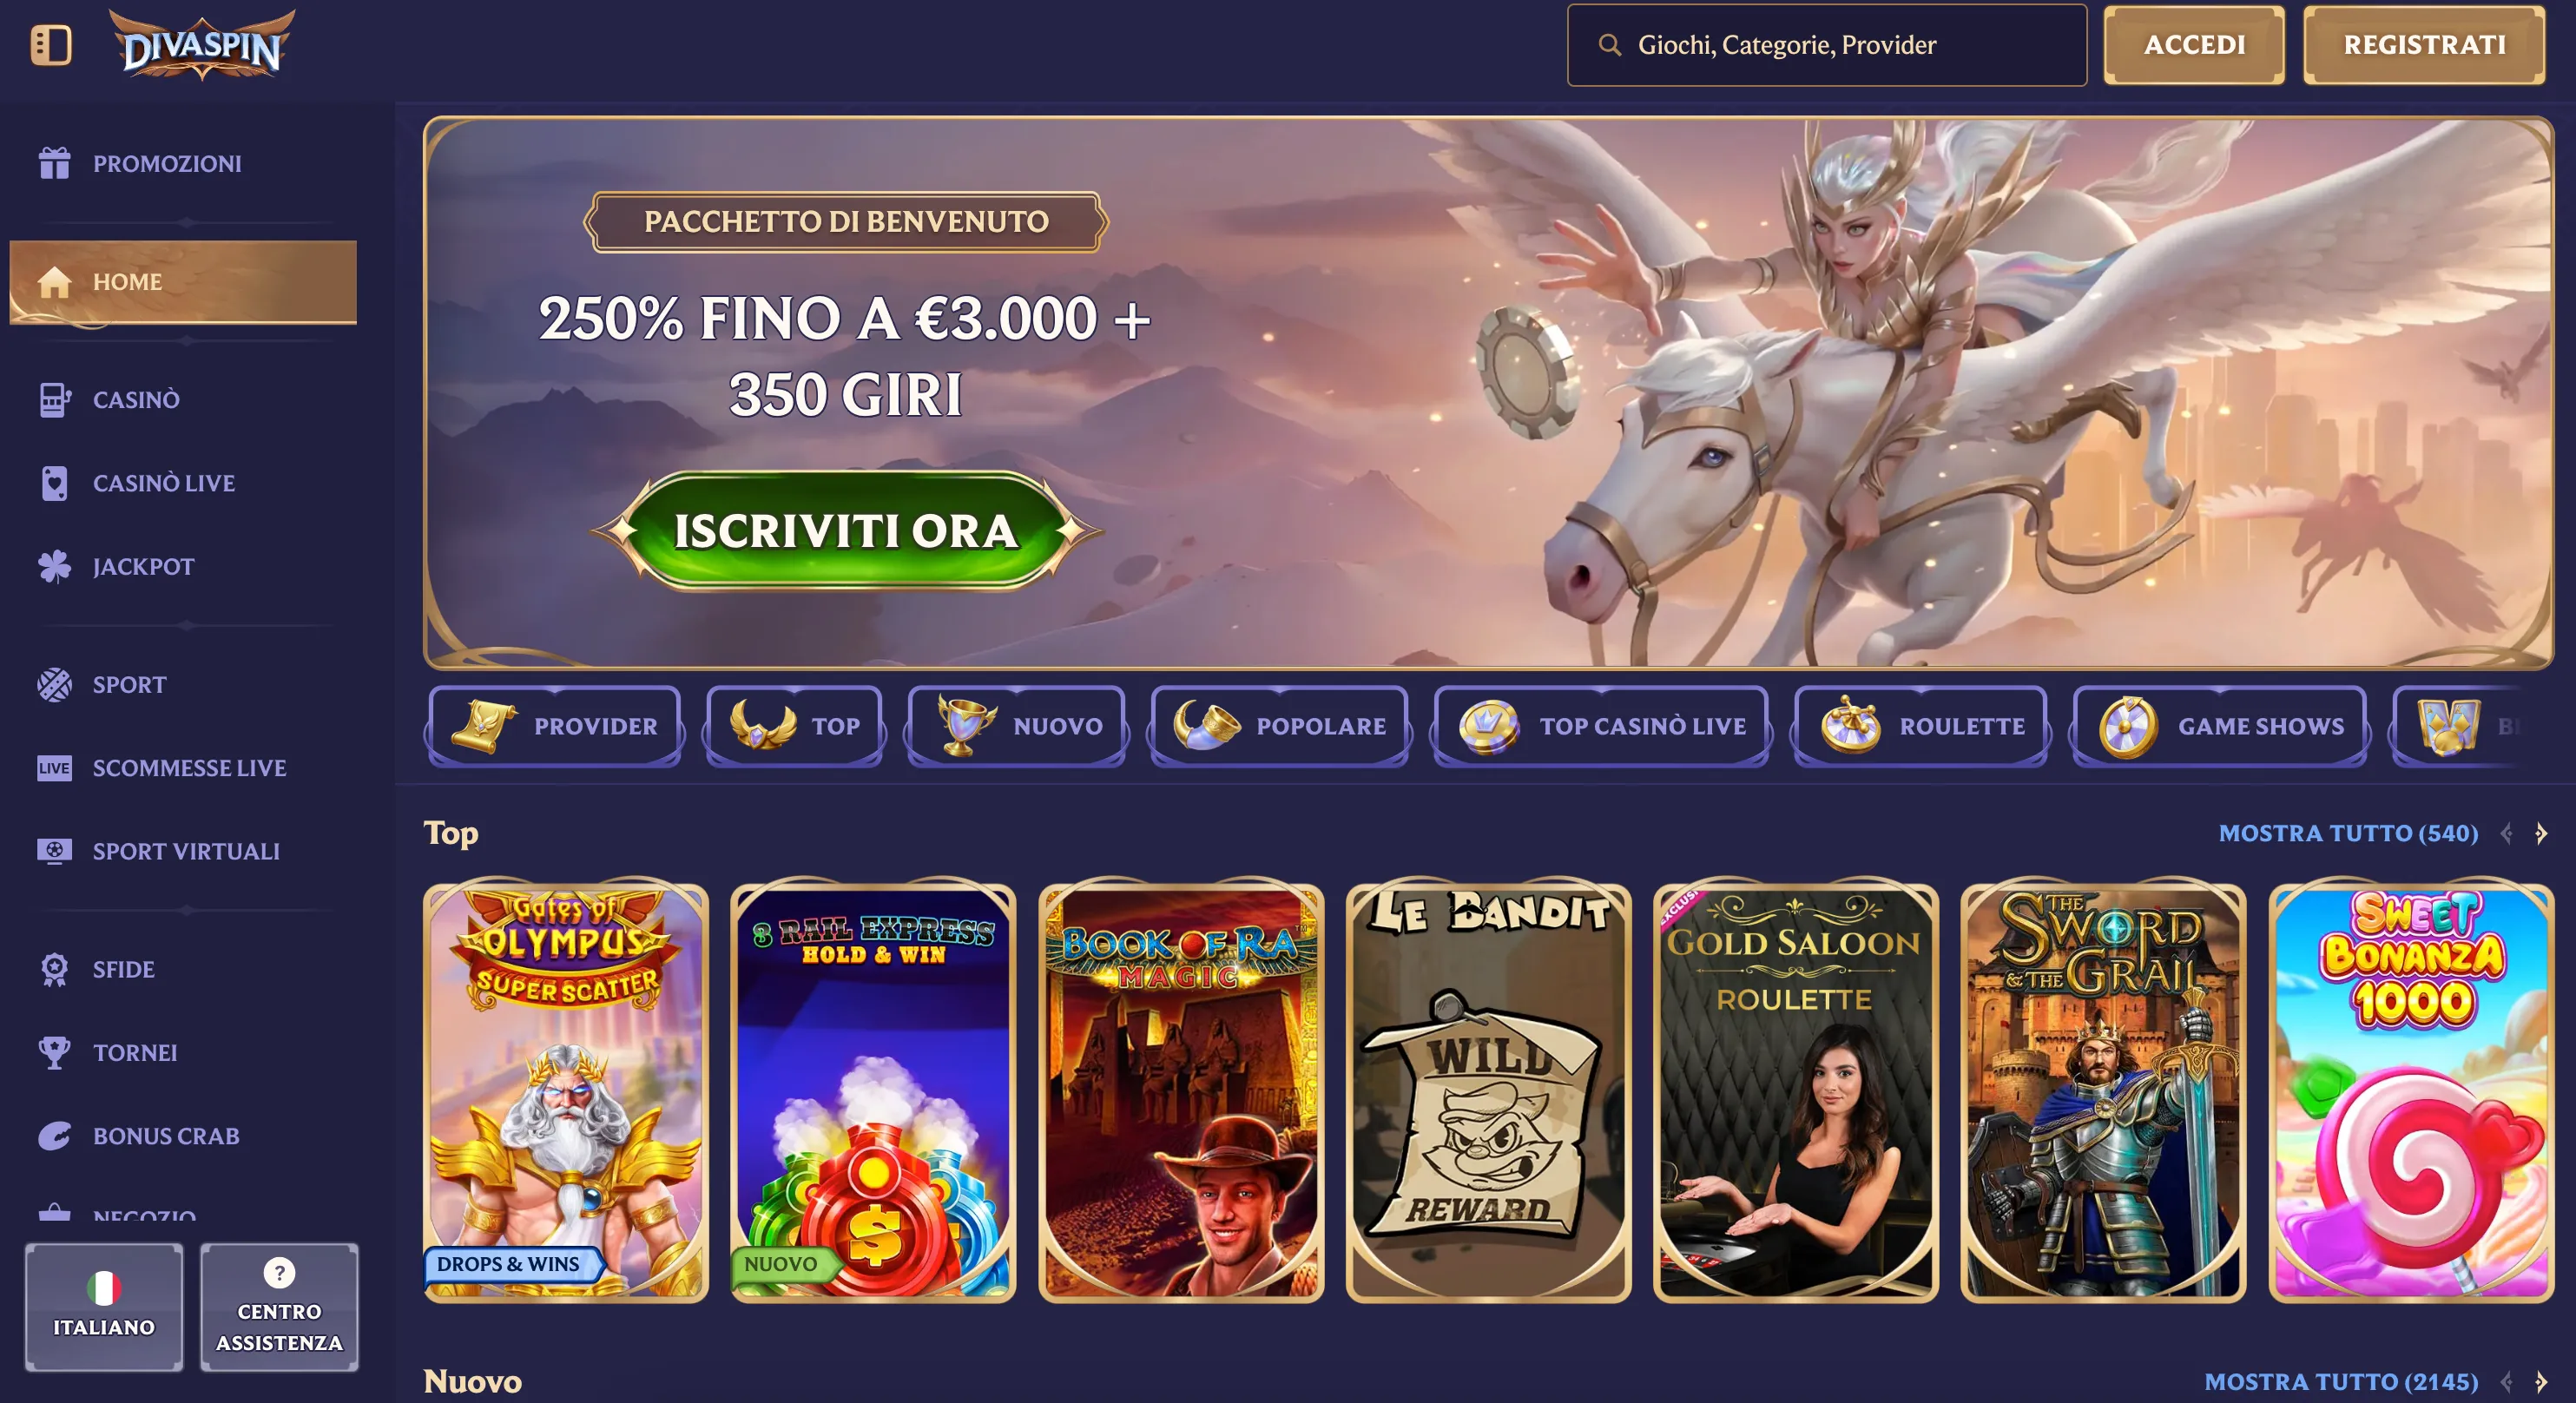Open the Bonus Crab icon

pyautogui.click(x=54, y=1136)
